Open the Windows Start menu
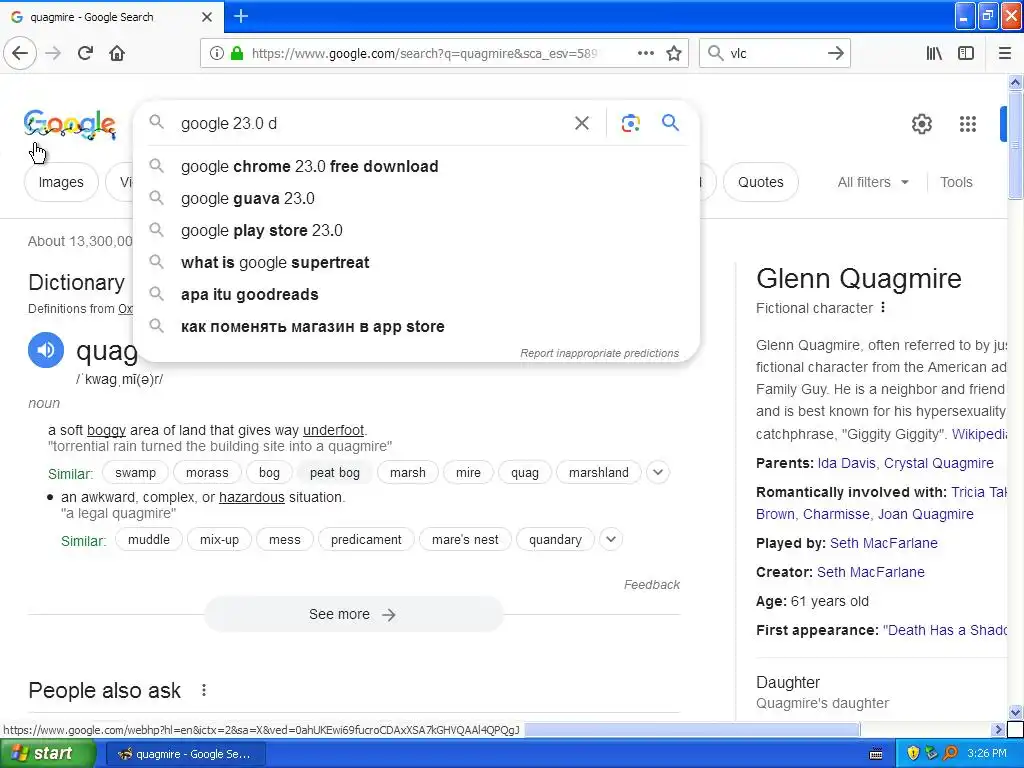 point(48,754)
